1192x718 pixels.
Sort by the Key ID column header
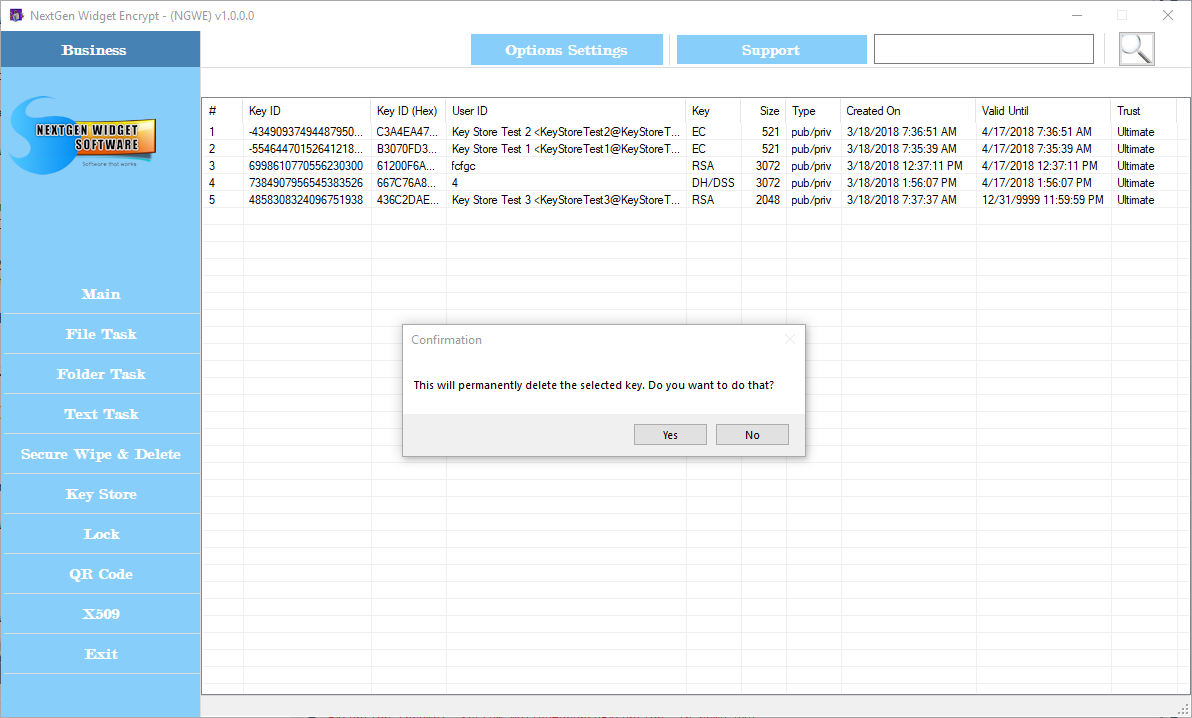click(x=307, y=111)
